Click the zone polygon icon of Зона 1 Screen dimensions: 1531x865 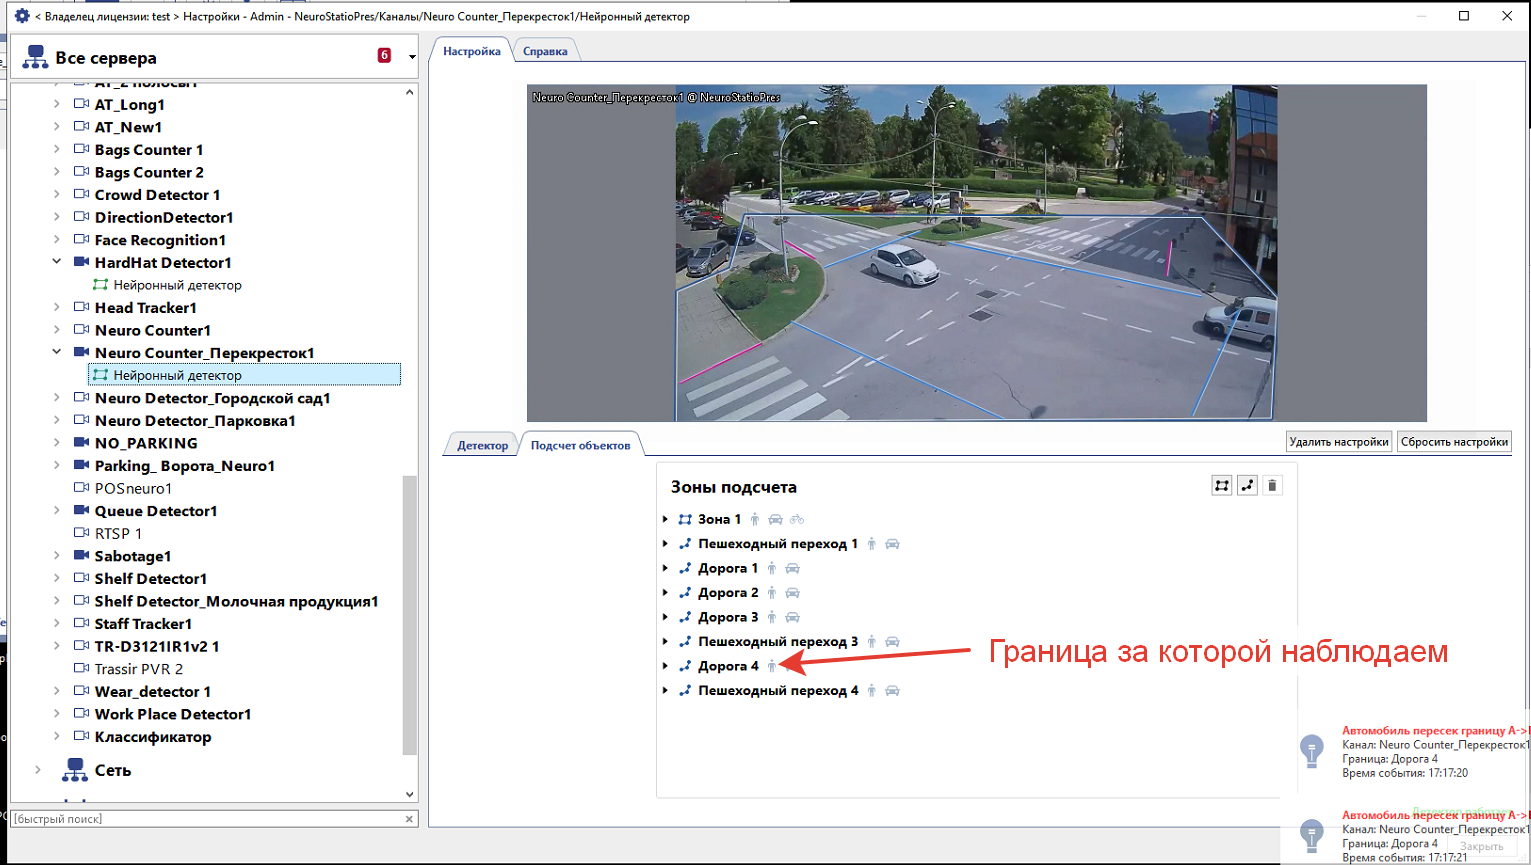coord(685,520)
